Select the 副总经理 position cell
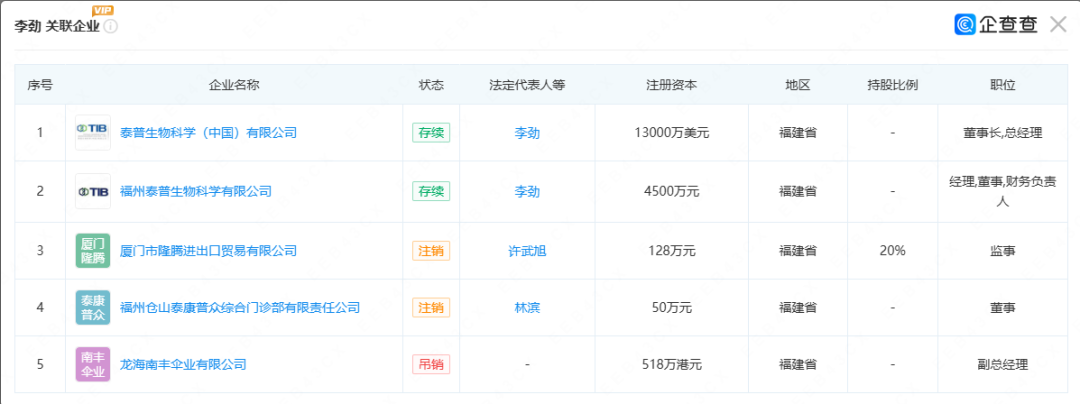The width and height of the screenshot is (1080, 404). [1003, 365]
